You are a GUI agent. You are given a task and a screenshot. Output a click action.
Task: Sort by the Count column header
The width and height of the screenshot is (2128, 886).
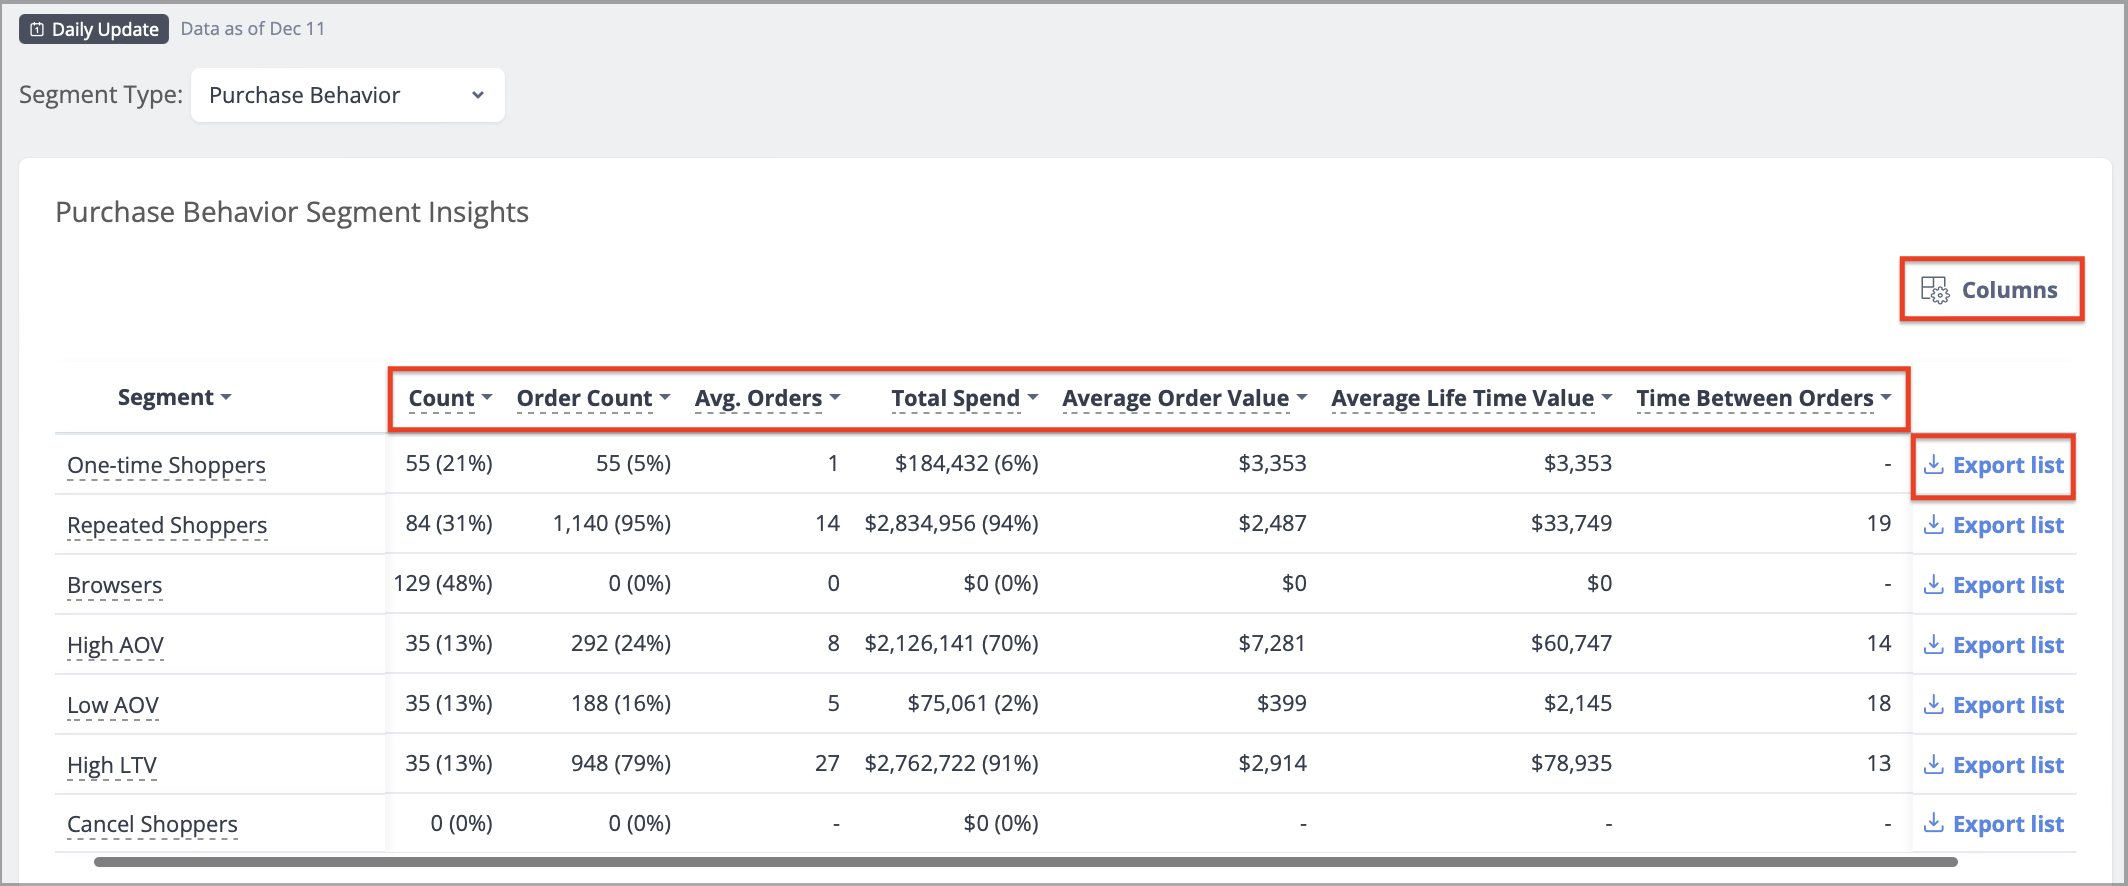450,398
